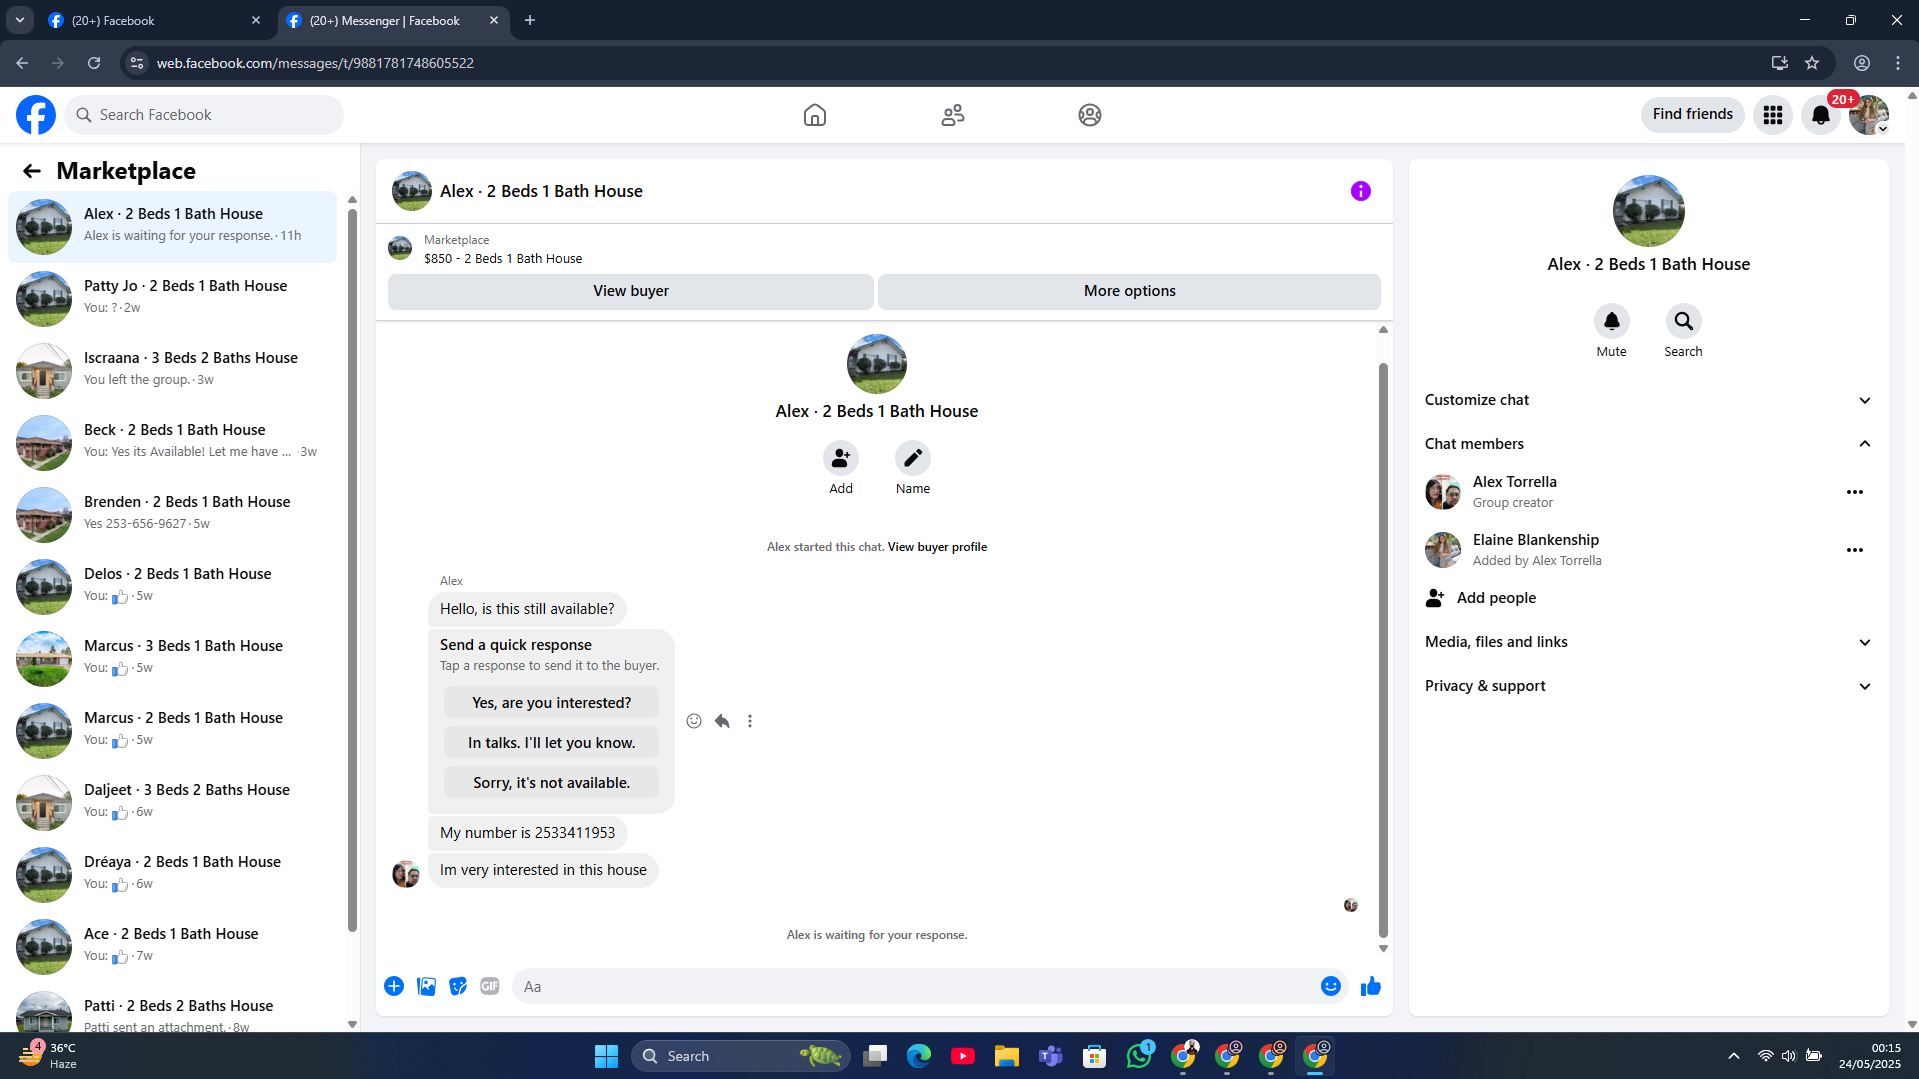Collapse Chat members section
Viewport: 1919px width, 1079px height.
coord(1648,444)
